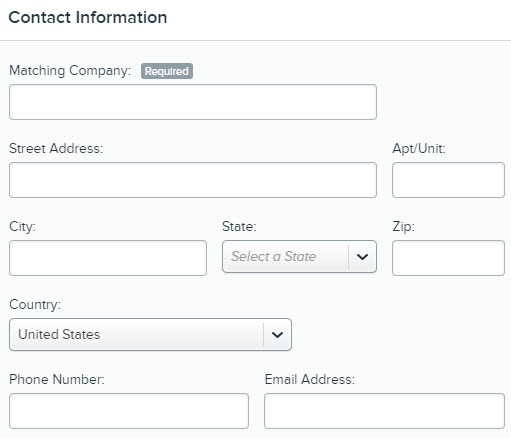511x438 pixels.
Task: Click the State dropdown chevron arrow
Action: pos(362,257)
